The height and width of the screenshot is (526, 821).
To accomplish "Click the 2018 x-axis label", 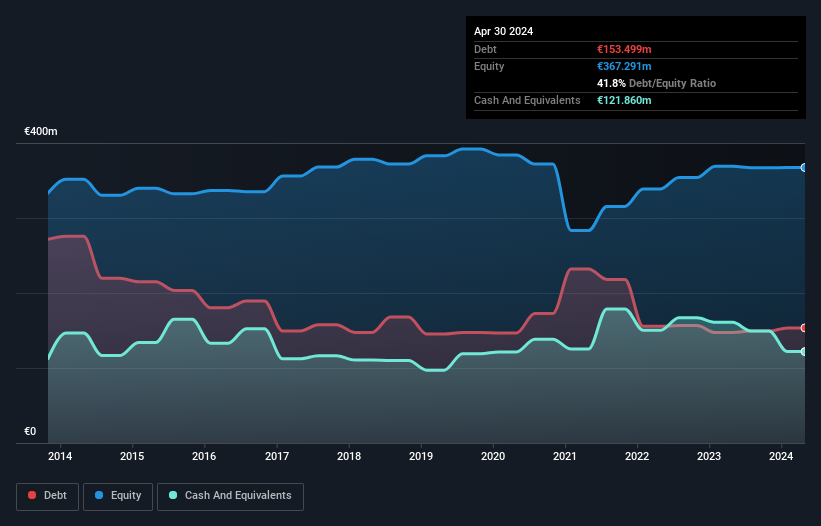I will click(349, 456).
